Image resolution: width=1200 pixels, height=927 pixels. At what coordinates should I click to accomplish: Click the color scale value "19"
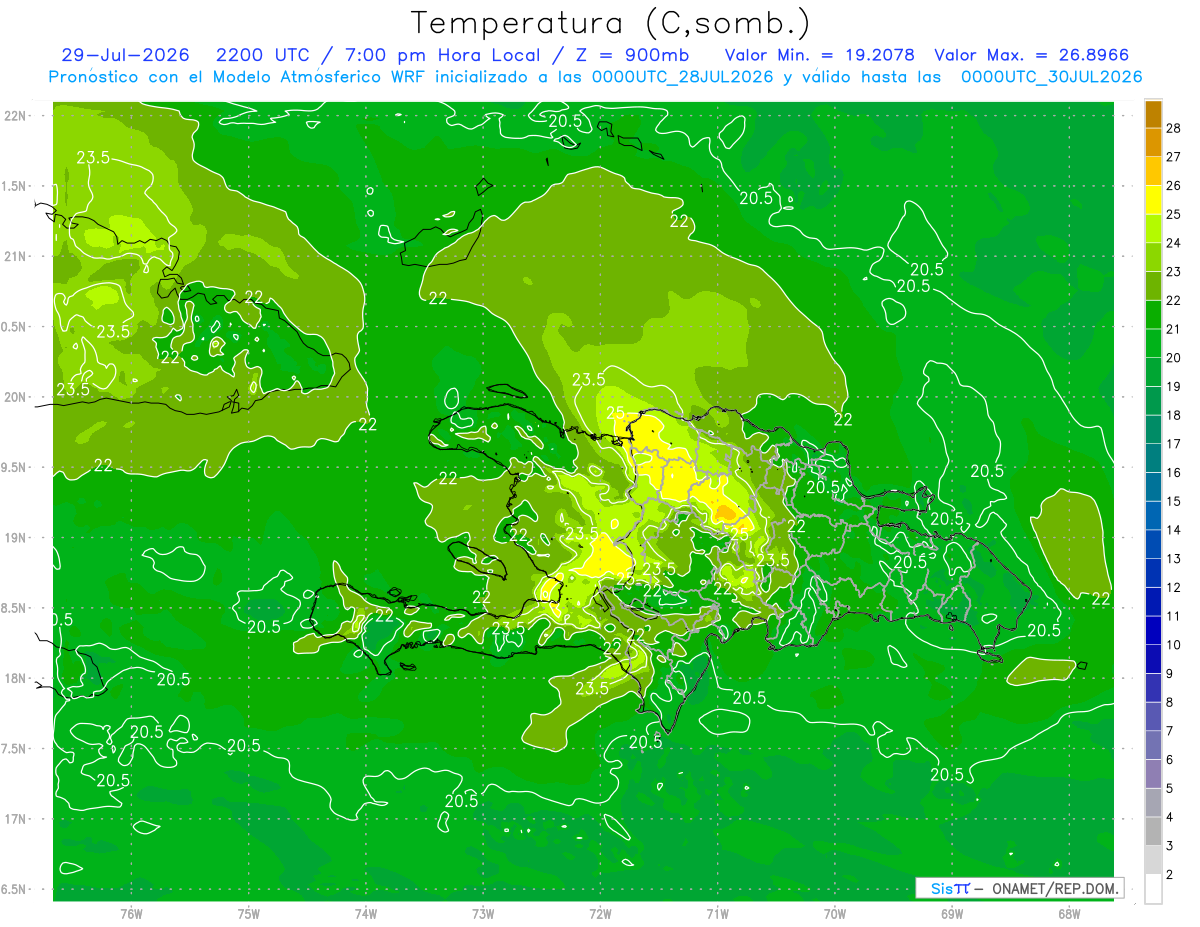(x=1173, y=386)
